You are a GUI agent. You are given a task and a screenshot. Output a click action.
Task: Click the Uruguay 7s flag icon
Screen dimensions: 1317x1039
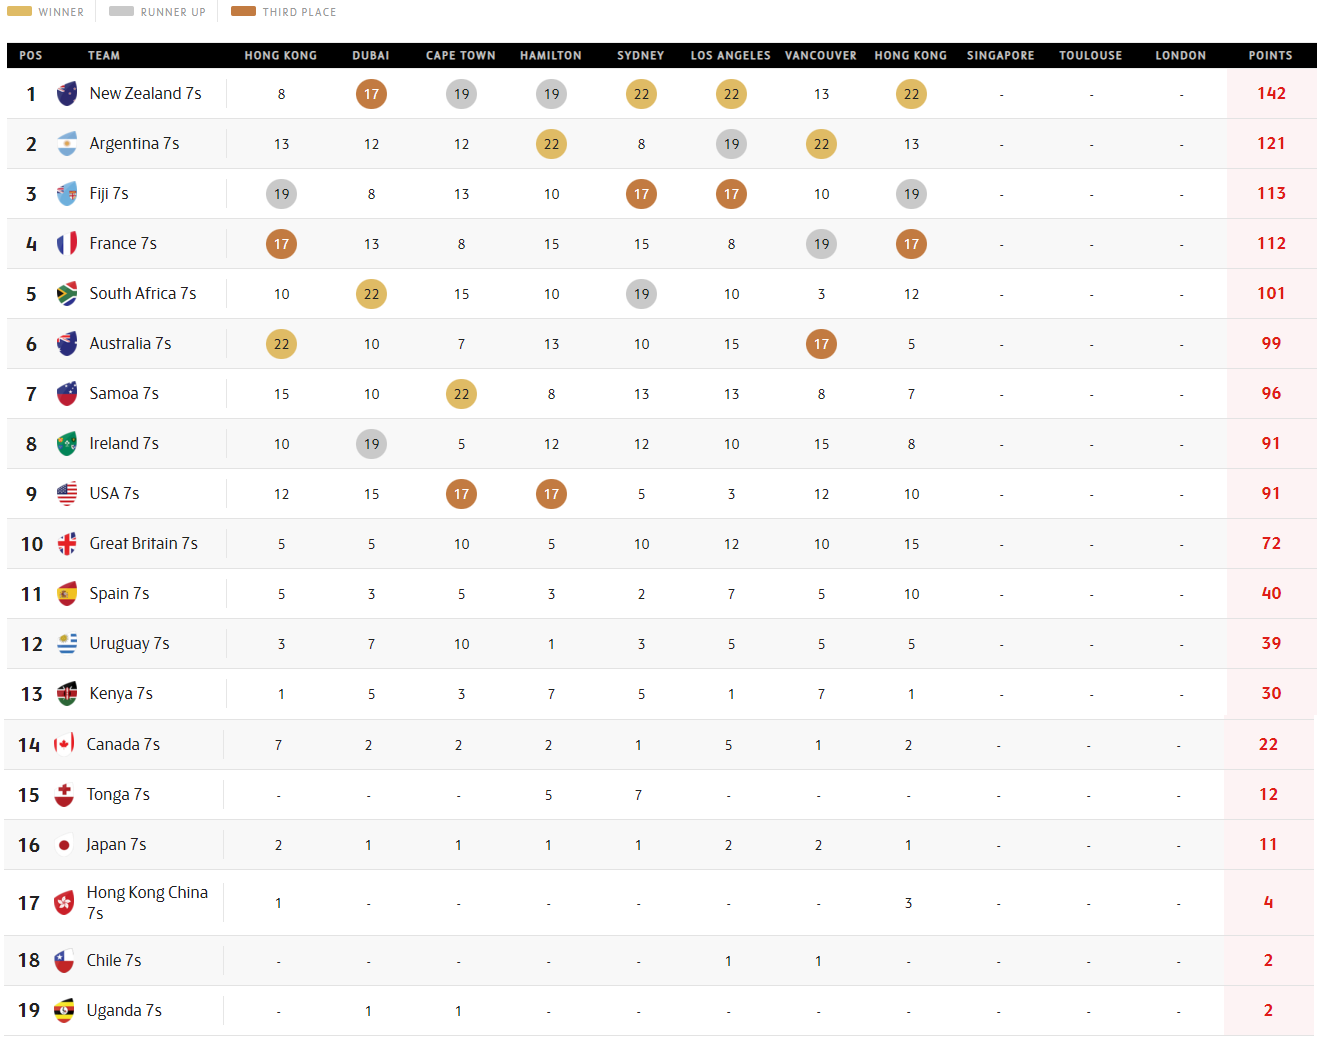tap(67, 644)
